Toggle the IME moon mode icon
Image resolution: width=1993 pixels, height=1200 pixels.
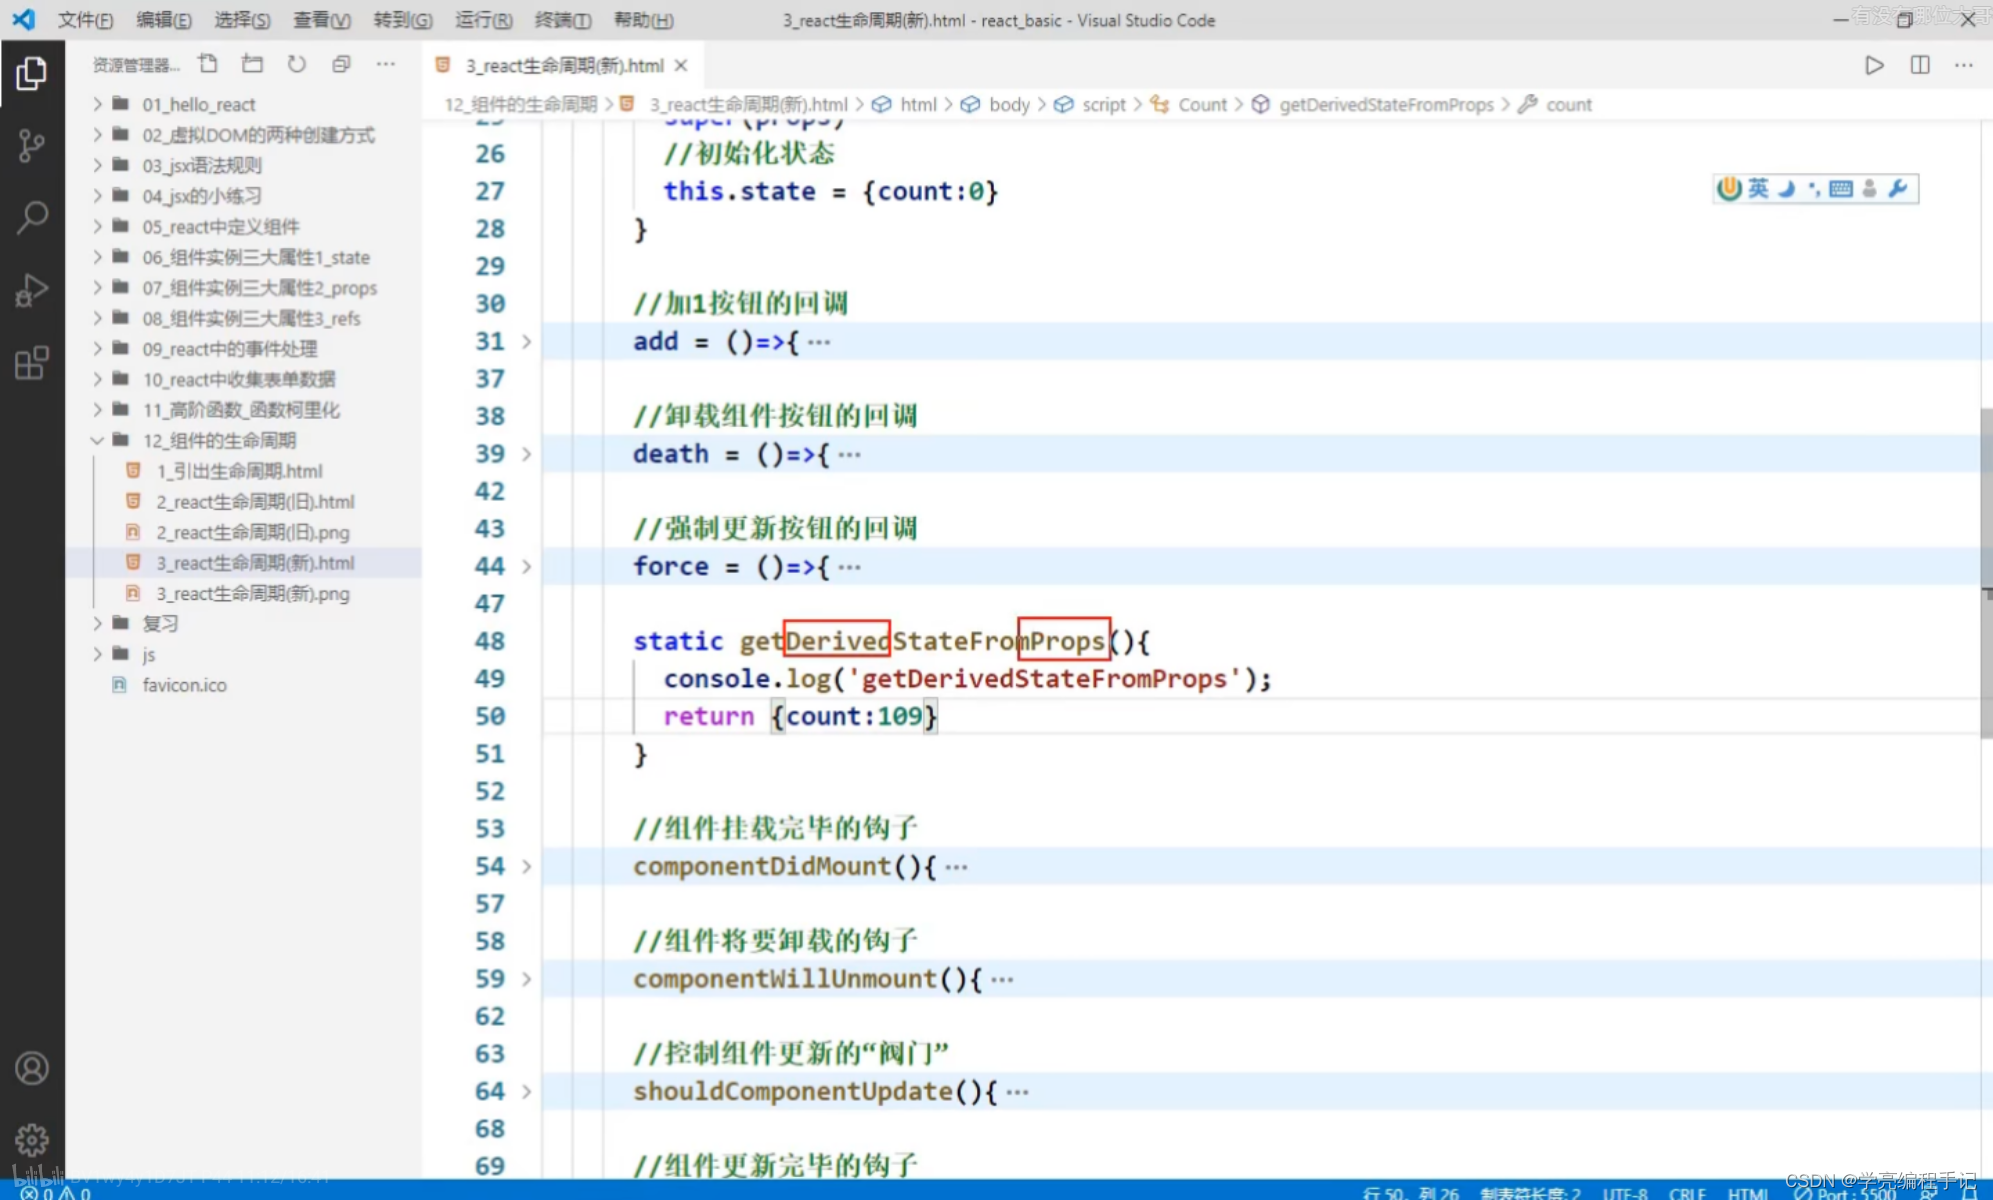[x=1786, y=188]
